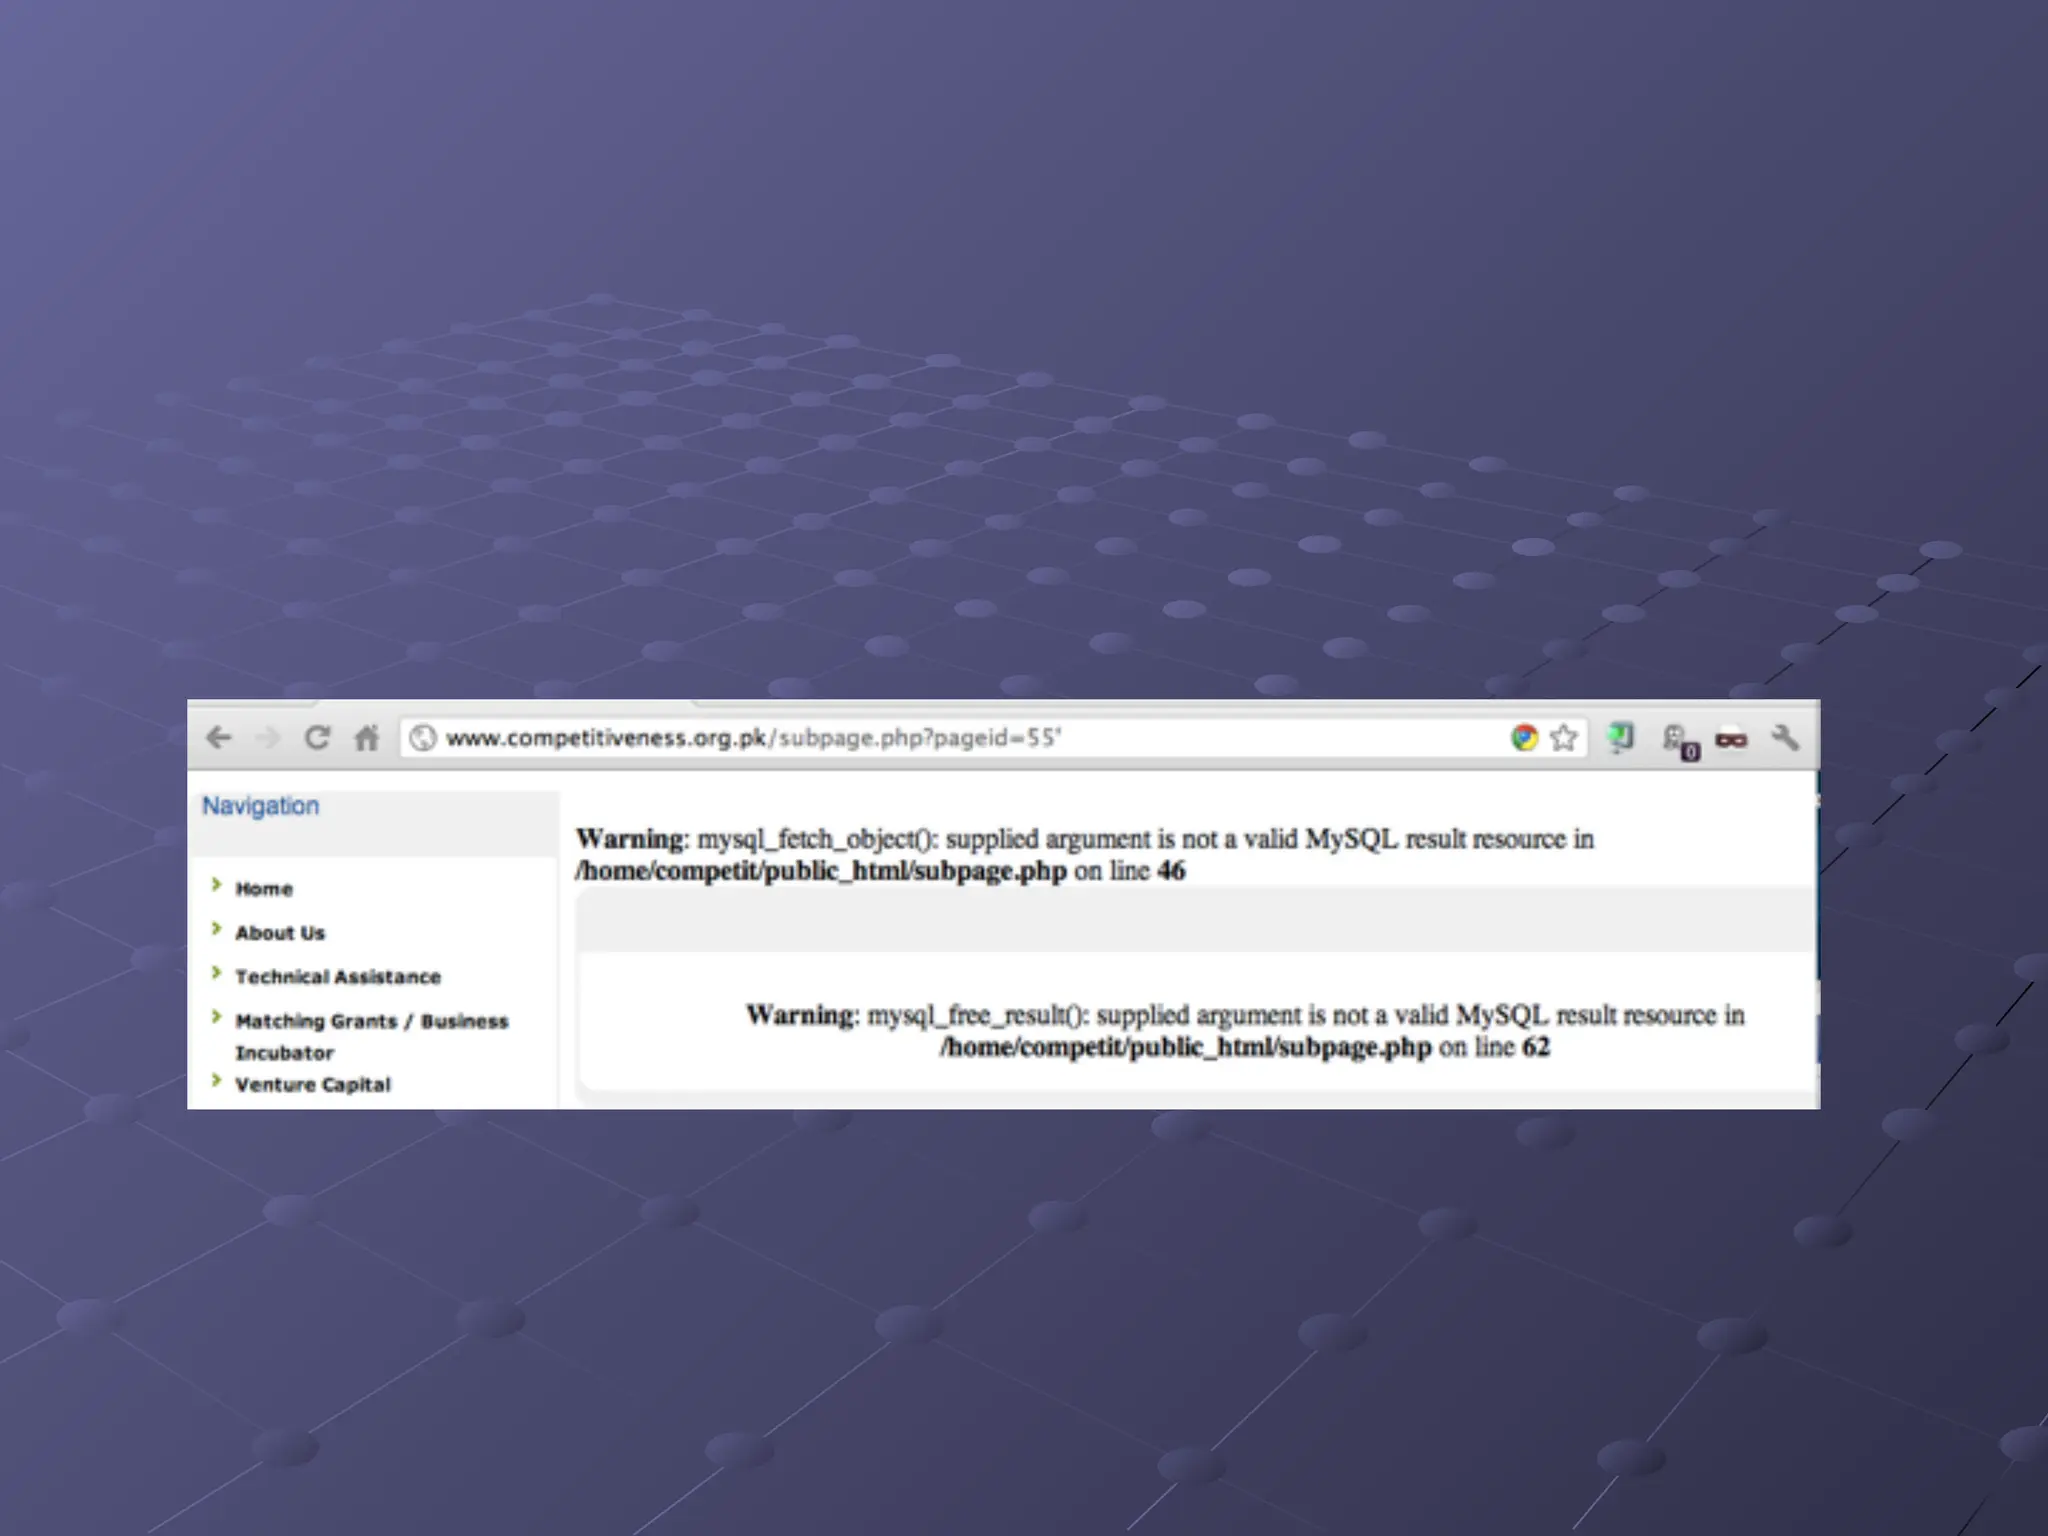The width and height of the screenshot is (2048, 1536).
Task: Open the About Us link
Action: click(280, 933)
